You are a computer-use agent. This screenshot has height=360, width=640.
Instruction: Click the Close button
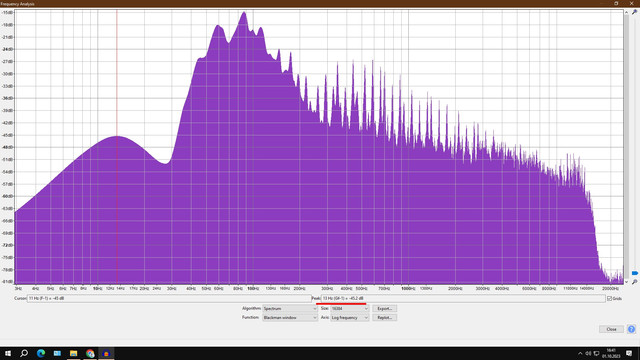611,329
